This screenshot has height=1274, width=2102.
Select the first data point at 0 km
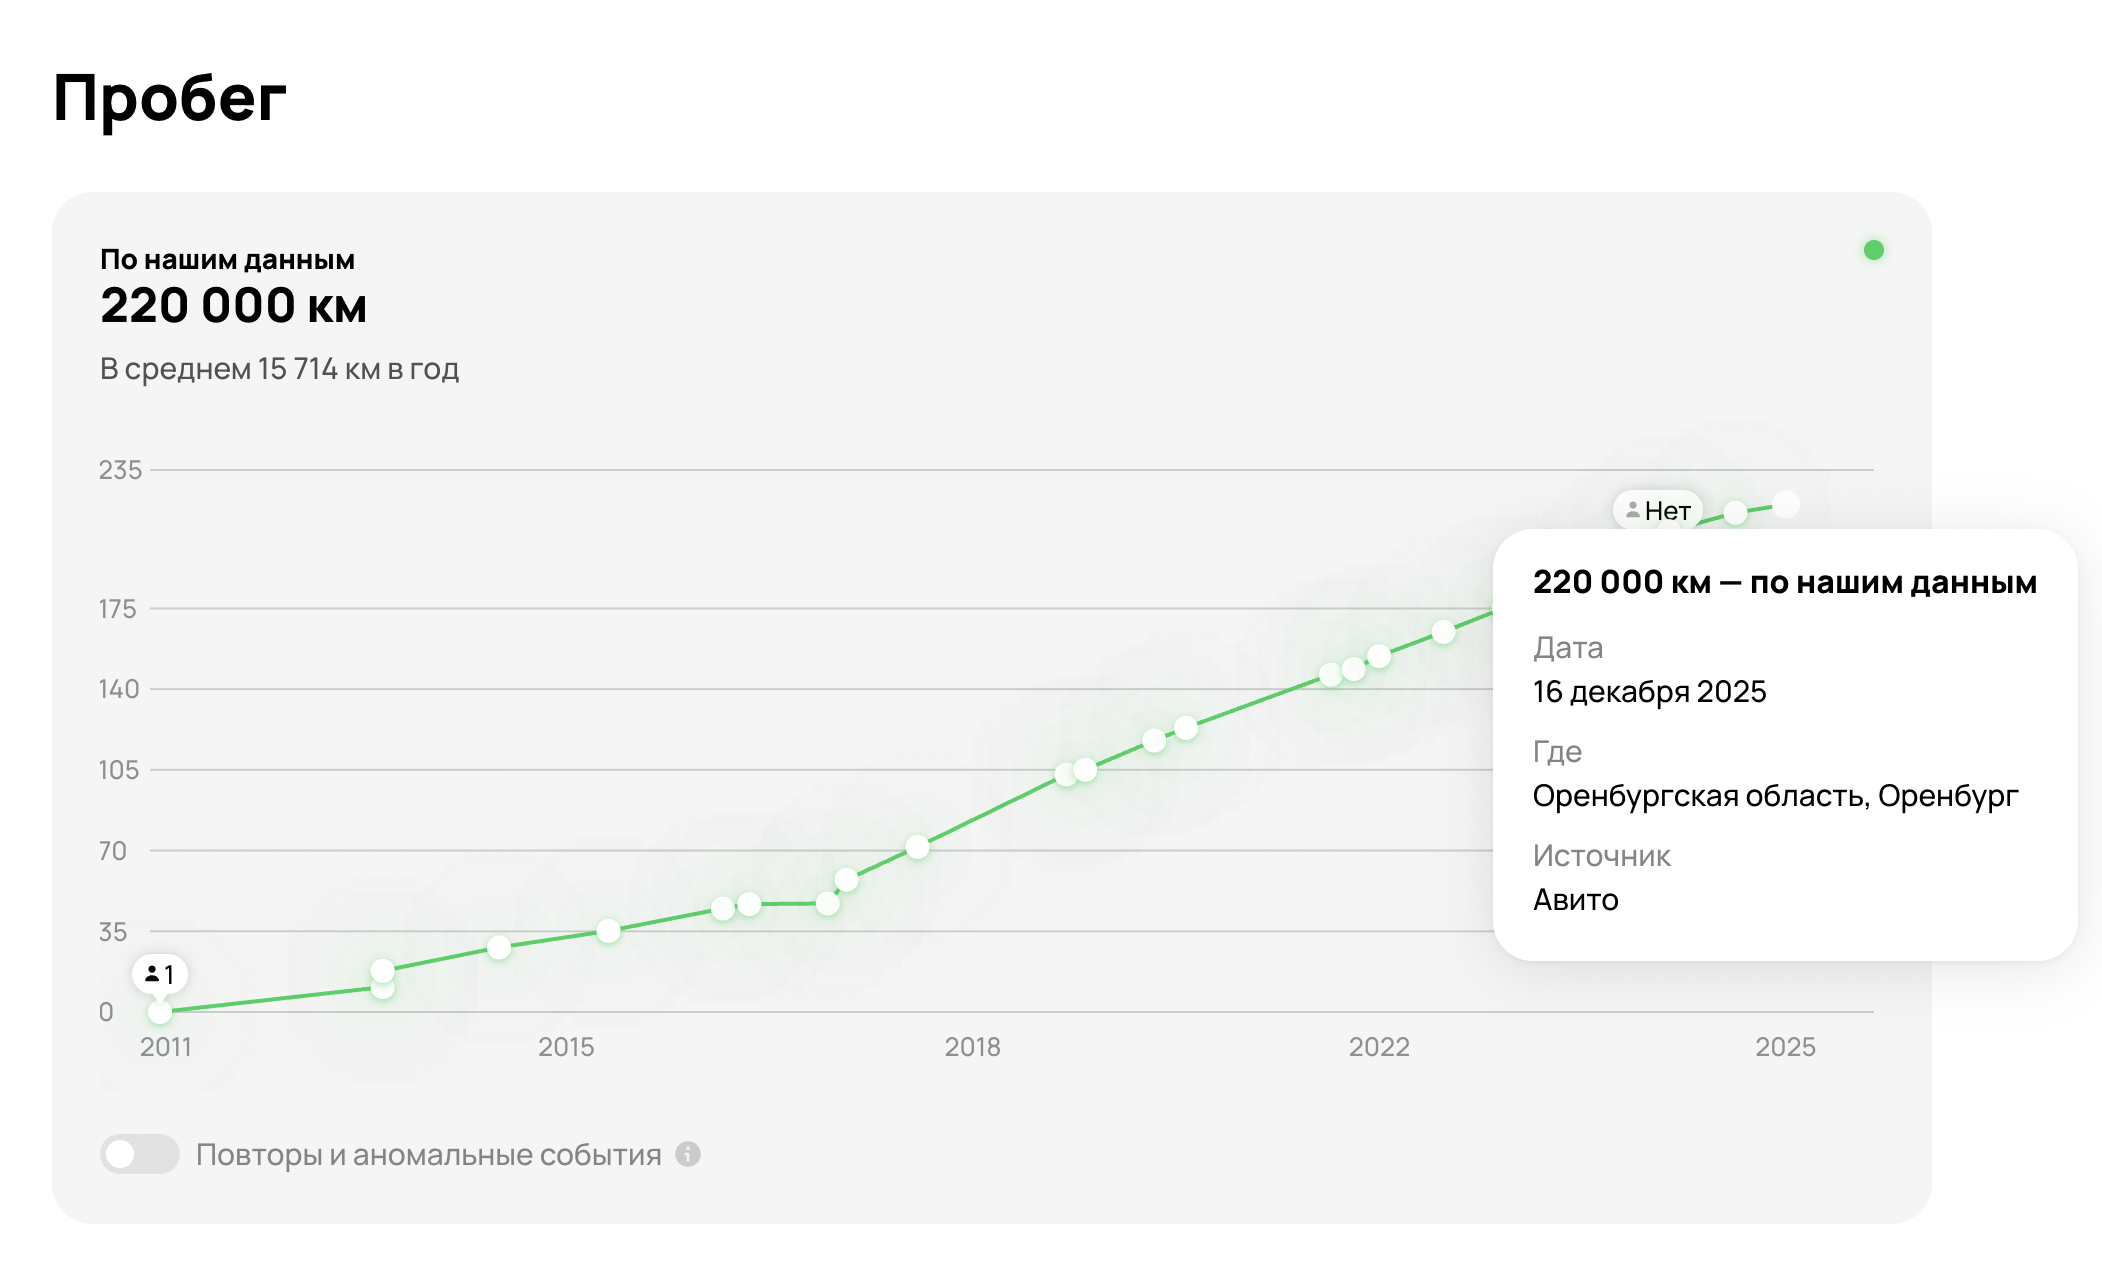(x=160, y=1012)
